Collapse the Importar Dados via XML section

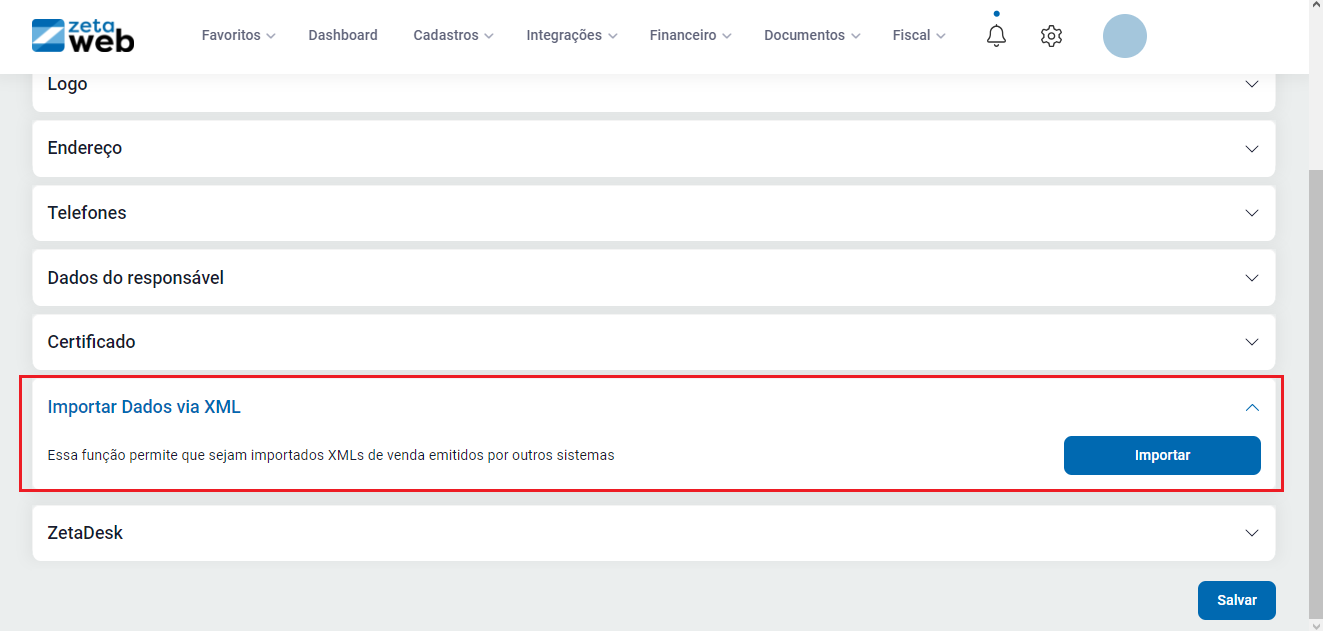(x=1251, y=407)
